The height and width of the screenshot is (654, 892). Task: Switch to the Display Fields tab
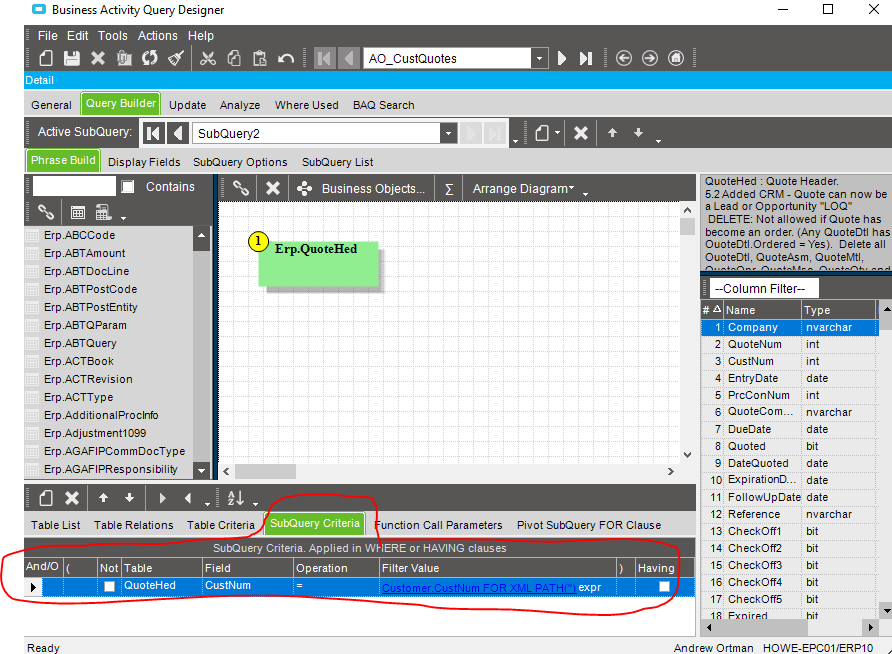point(144,162)
